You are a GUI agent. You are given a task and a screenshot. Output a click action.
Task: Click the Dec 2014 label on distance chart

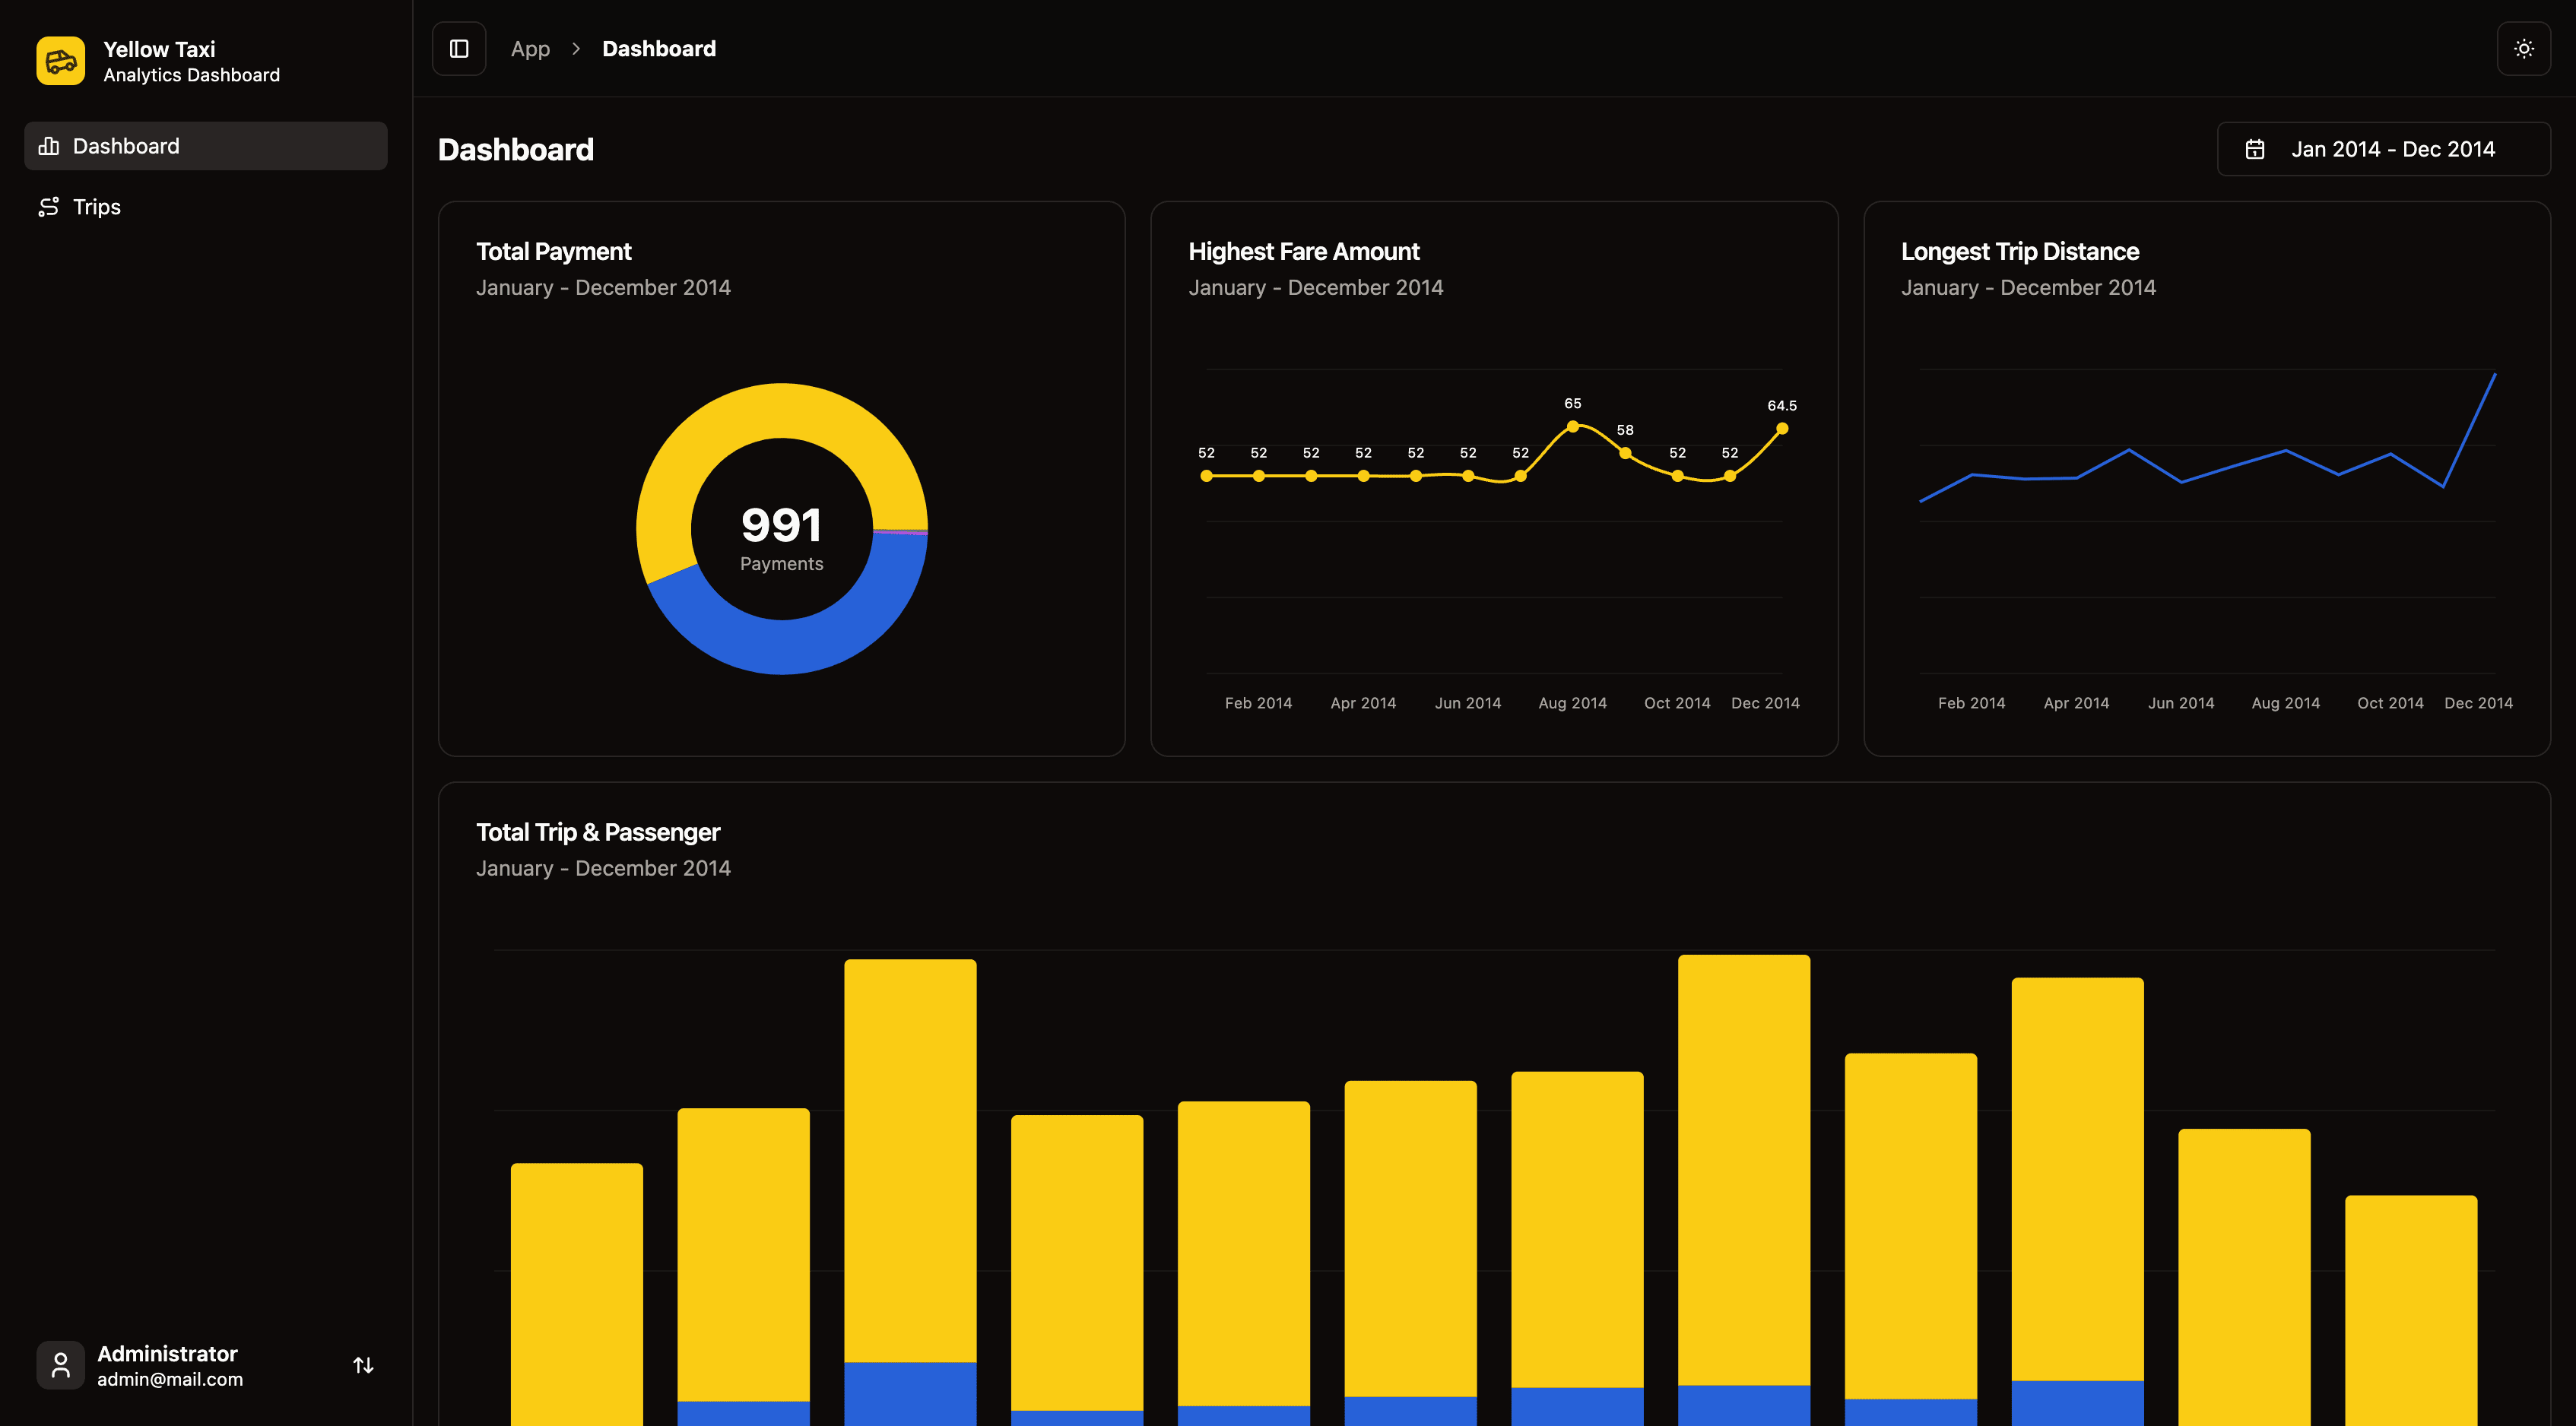(2479, 703)
